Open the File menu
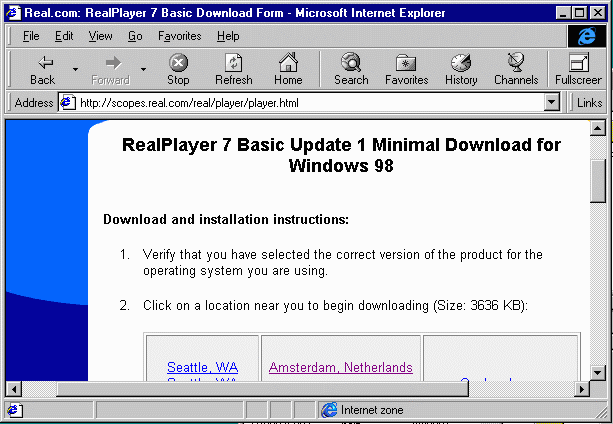Viewport: 613px width, 424px height. click(x=31, y=36)
